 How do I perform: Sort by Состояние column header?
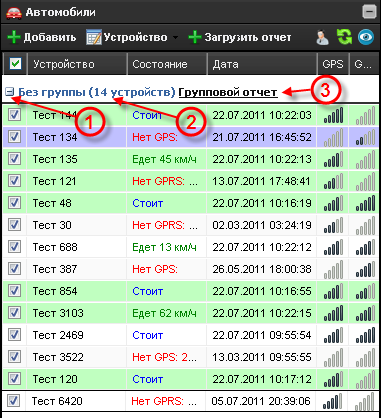tap(167, 64)
